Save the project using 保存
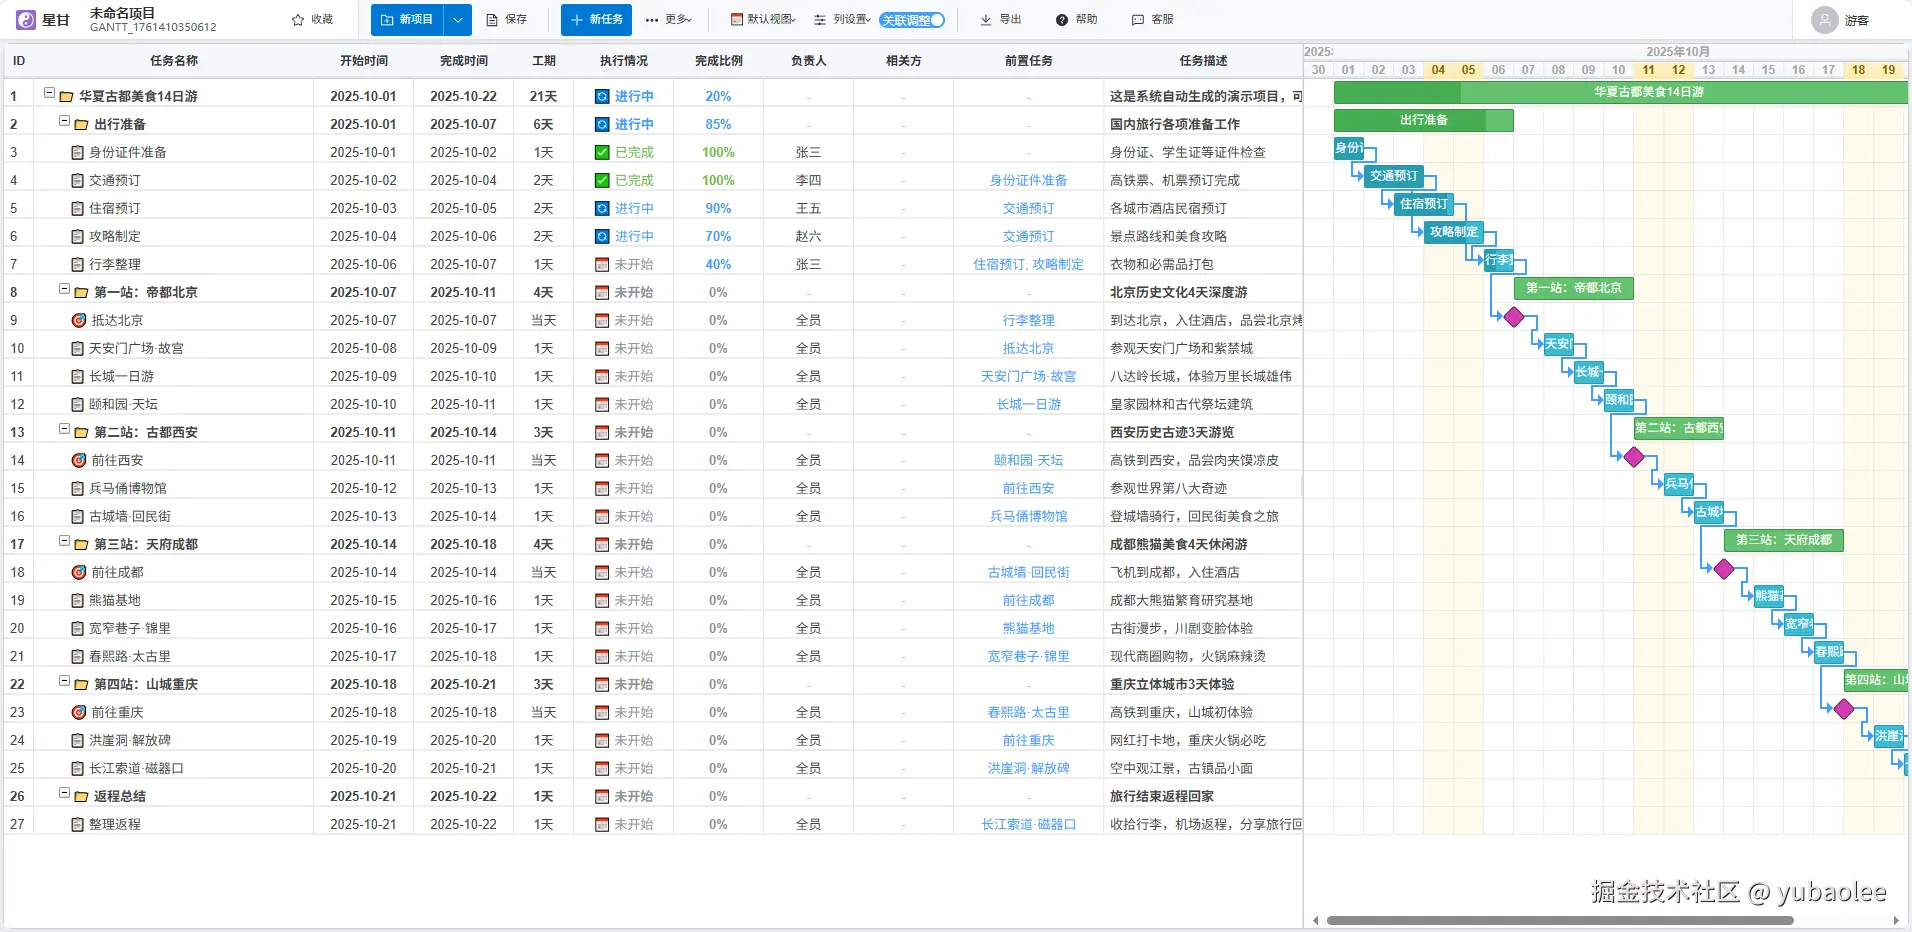The height and width of the screenshot is (932, 1912). pyautogui.click(x=506, y=20)
